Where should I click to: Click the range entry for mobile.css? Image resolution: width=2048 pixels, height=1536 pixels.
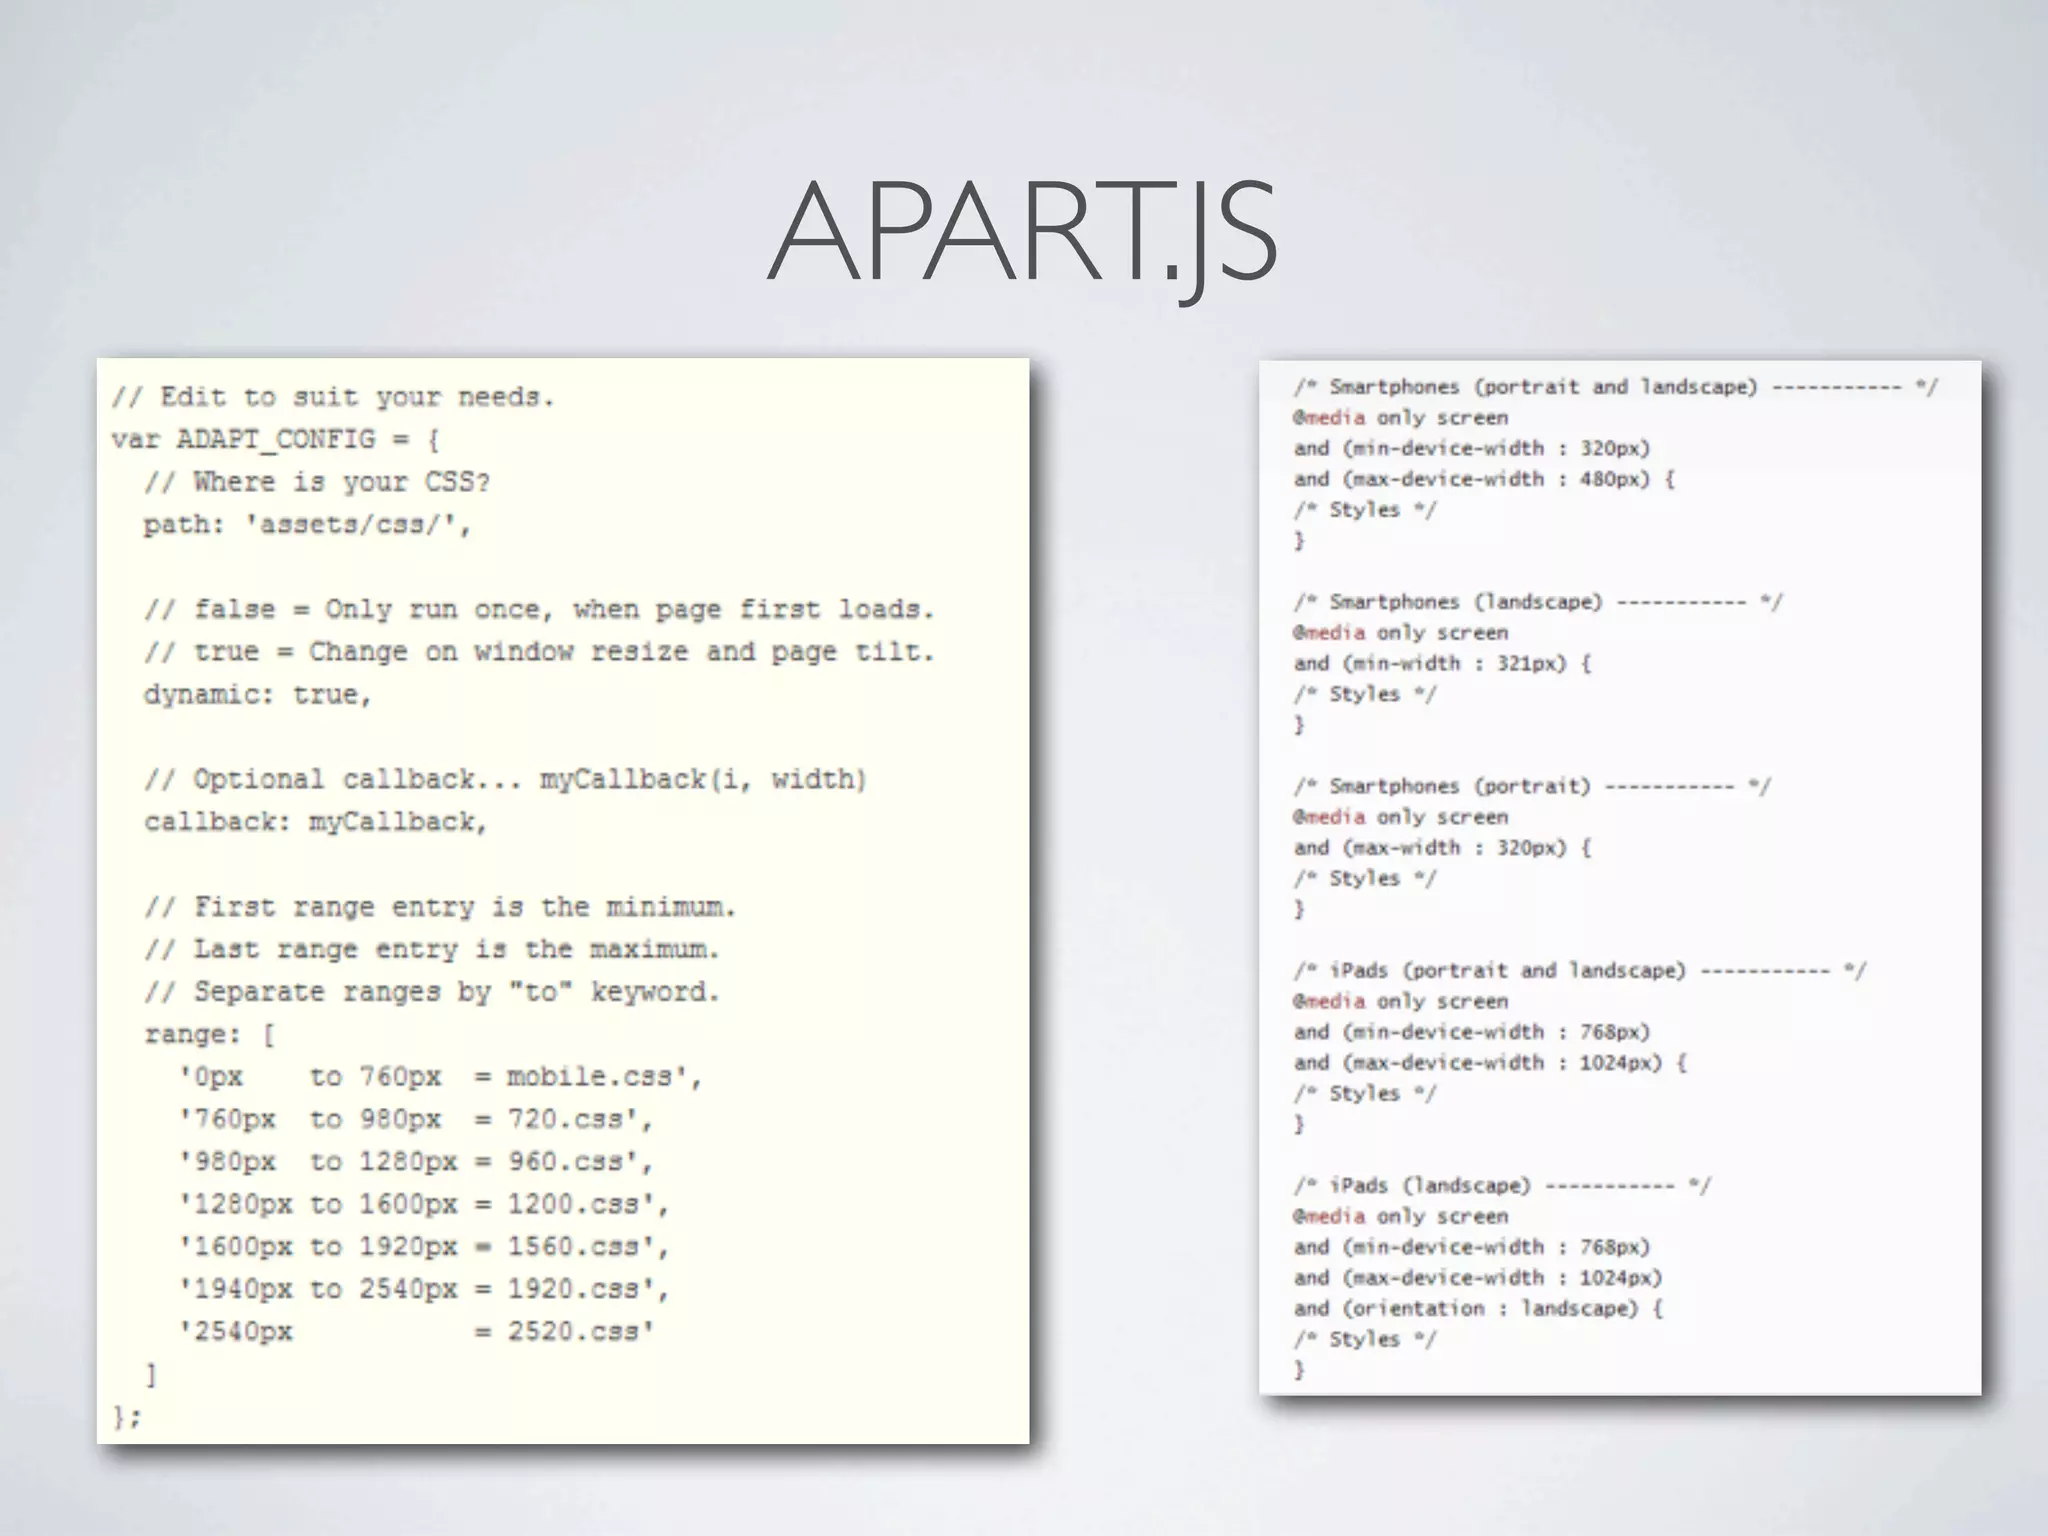[x=440, y=1078]
